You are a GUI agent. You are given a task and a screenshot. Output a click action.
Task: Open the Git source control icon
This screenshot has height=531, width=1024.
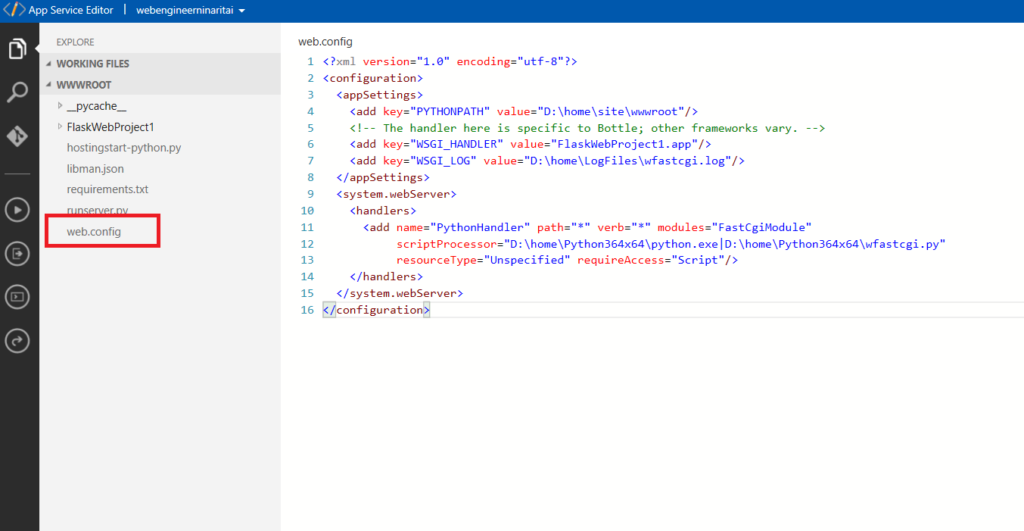(18, 136)
